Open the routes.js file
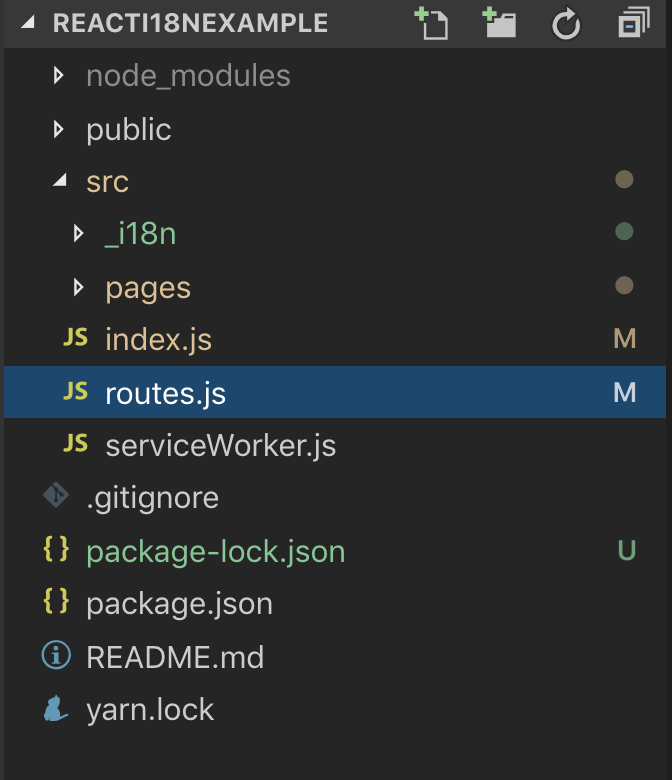 [x=166, y=394]
